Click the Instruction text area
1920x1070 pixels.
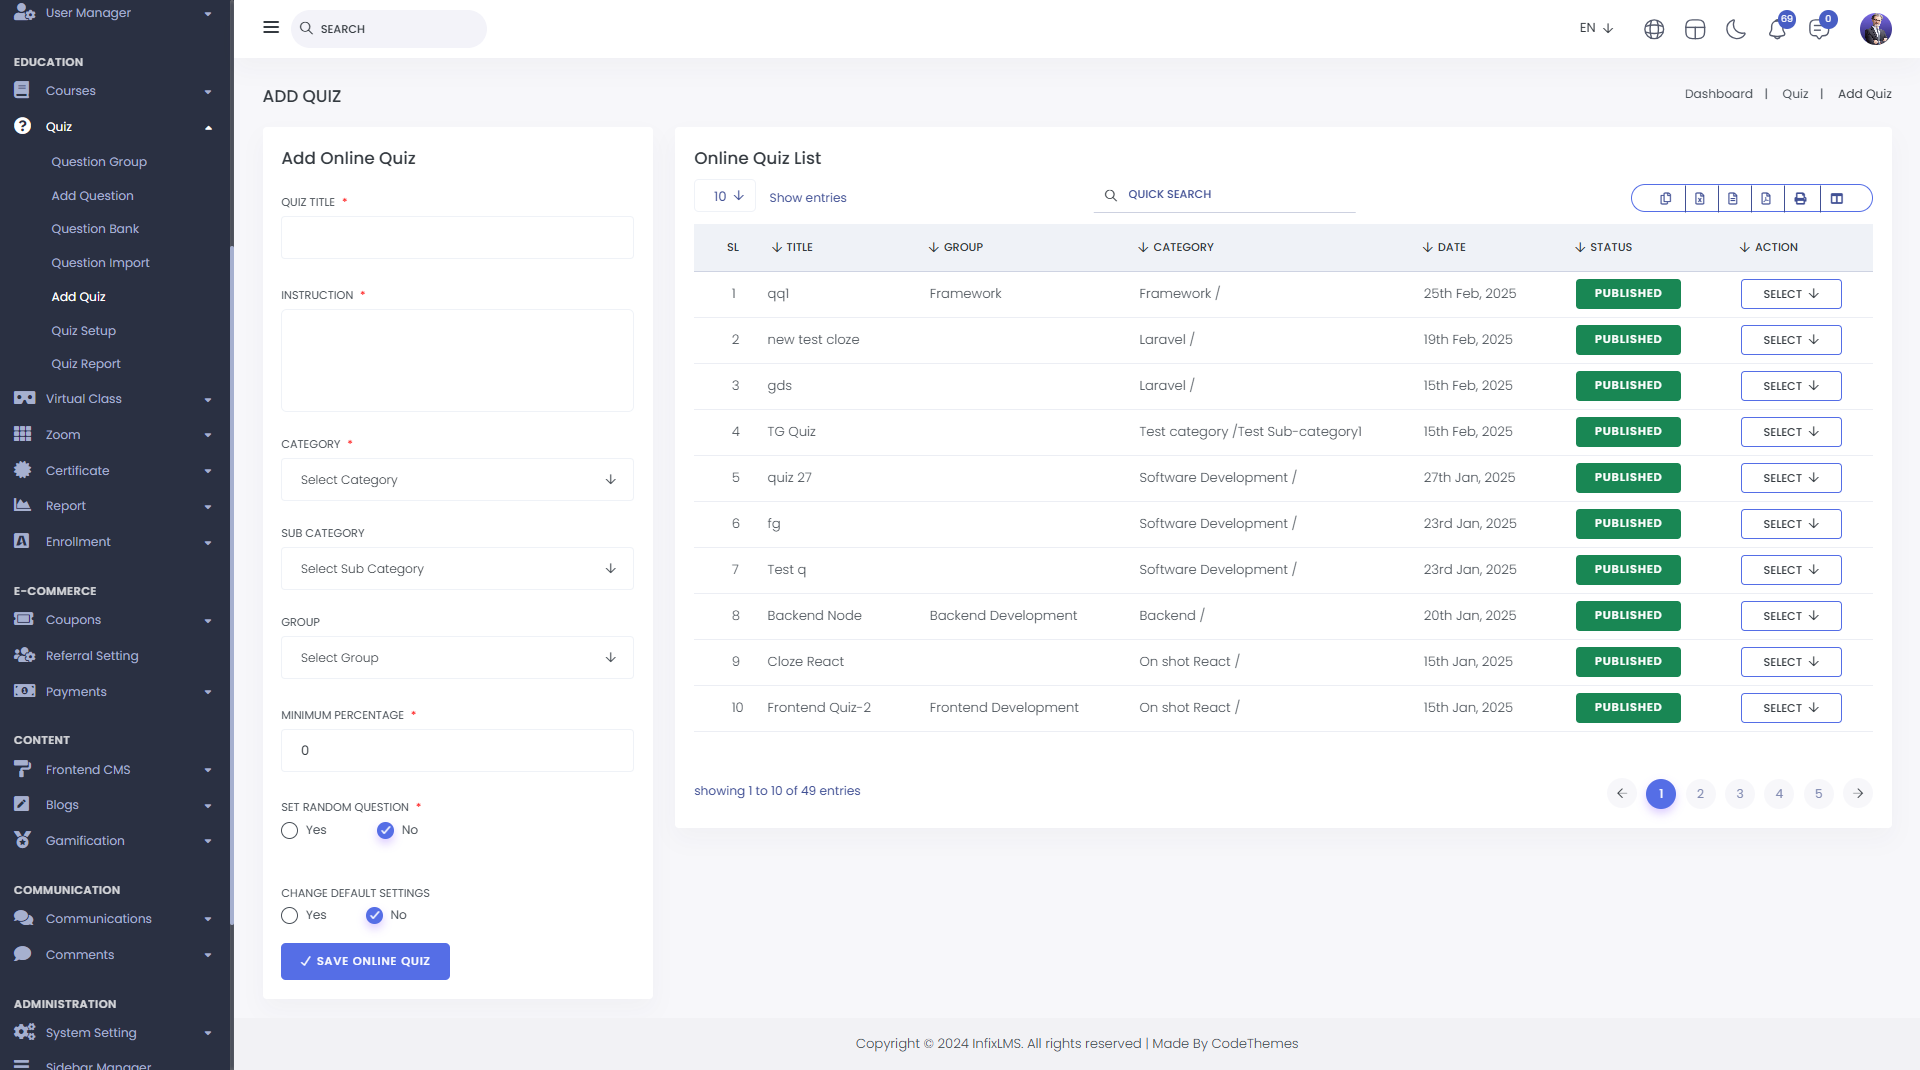457,360
